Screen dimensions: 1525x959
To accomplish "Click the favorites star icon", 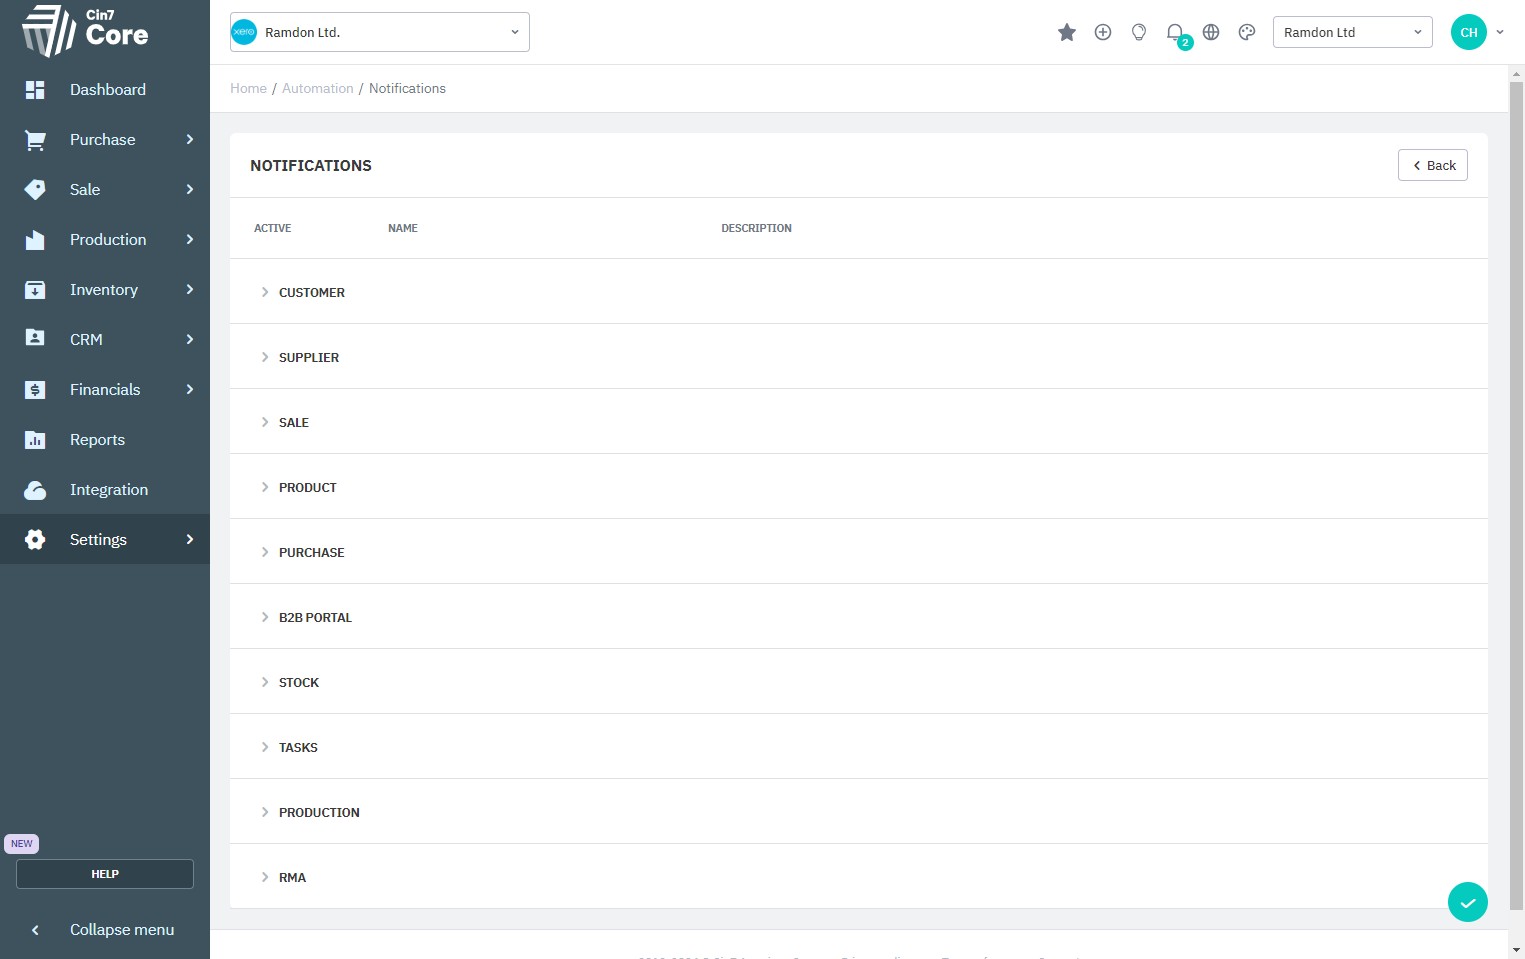I will (x=1067, y=33).
